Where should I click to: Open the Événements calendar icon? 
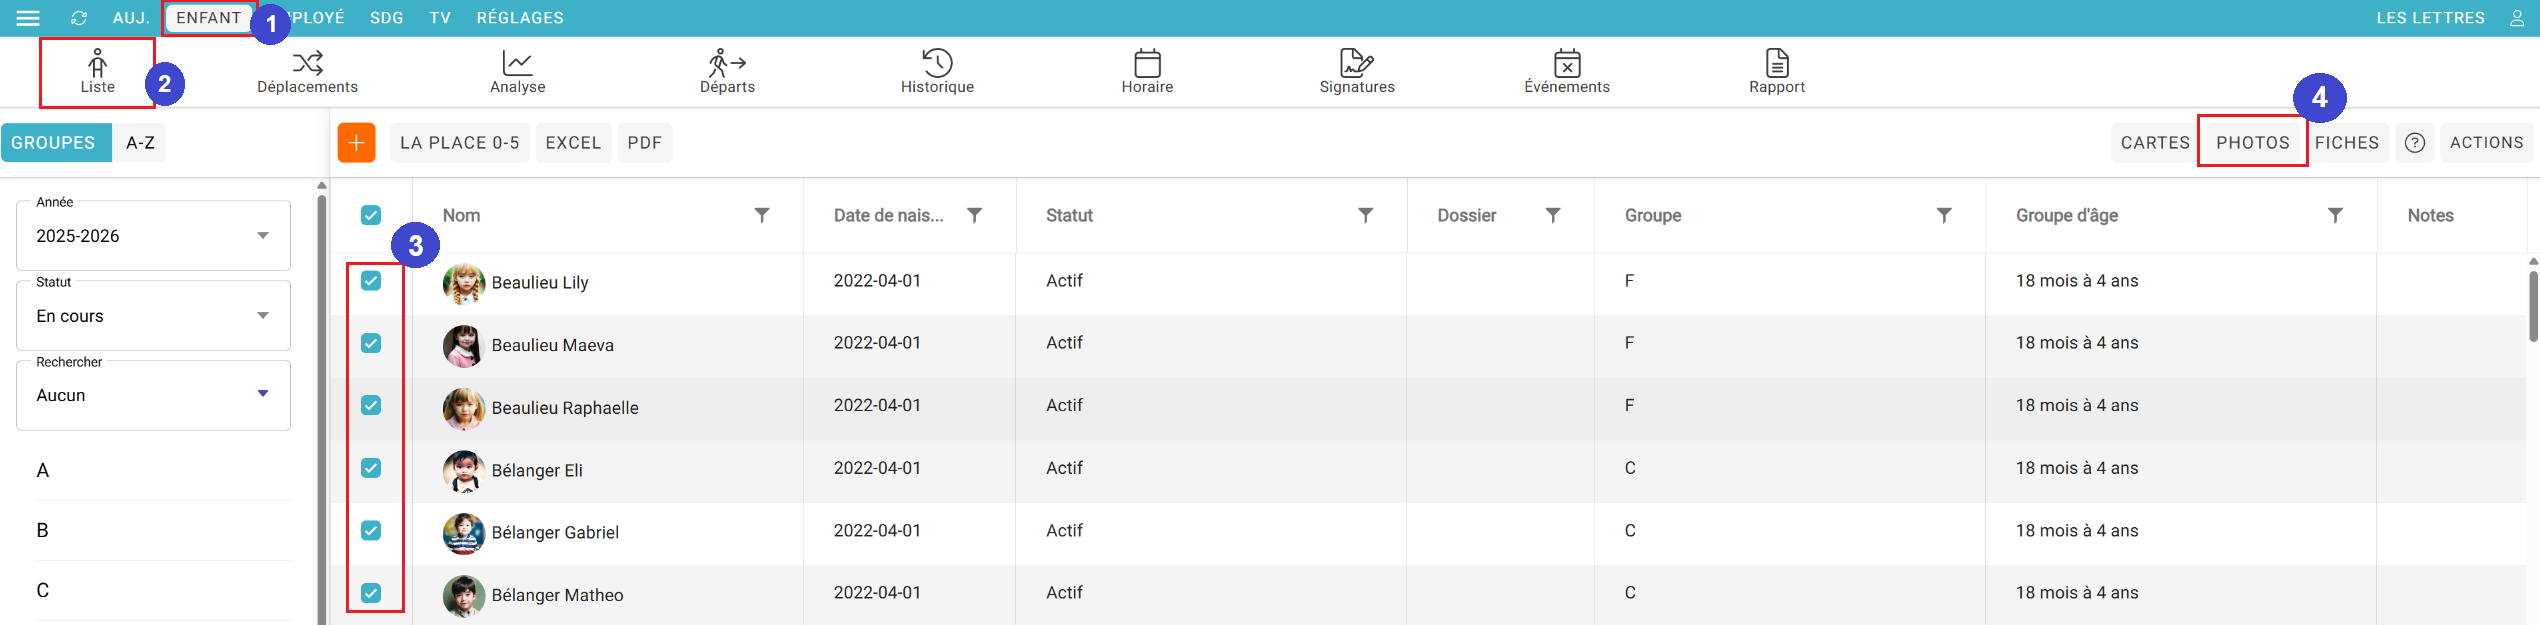(1567, 64)
